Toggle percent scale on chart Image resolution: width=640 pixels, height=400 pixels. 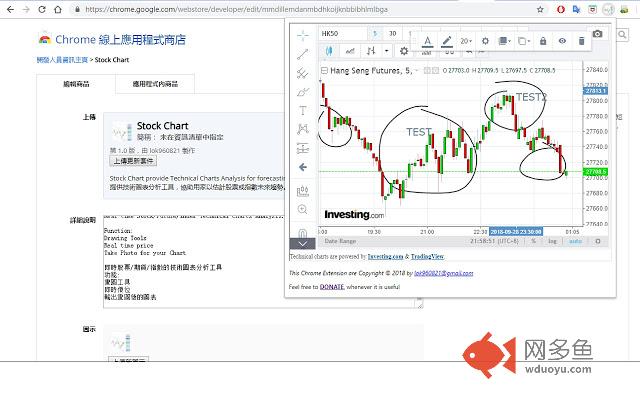(x=533, y=241)
